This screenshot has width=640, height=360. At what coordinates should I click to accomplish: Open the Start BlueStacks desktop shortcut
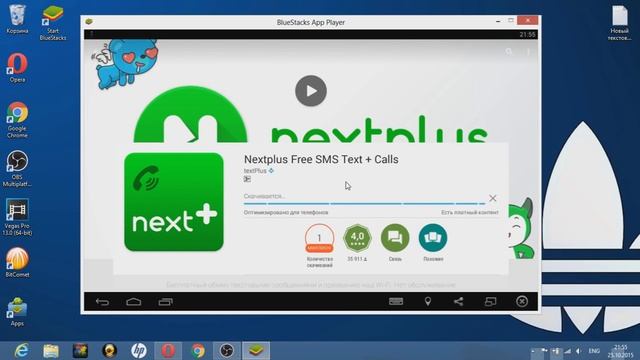pyautogui.click(x=53, y=22)
